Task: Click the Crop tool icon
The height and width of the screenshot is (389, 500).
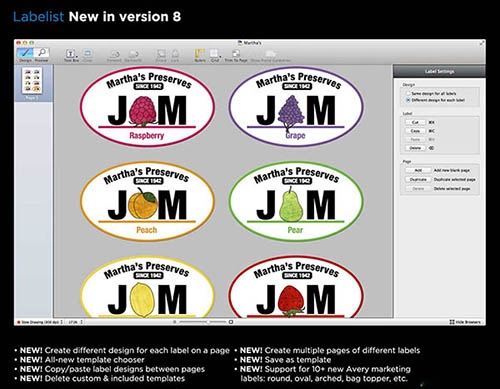Action: [x=88, y=53]
